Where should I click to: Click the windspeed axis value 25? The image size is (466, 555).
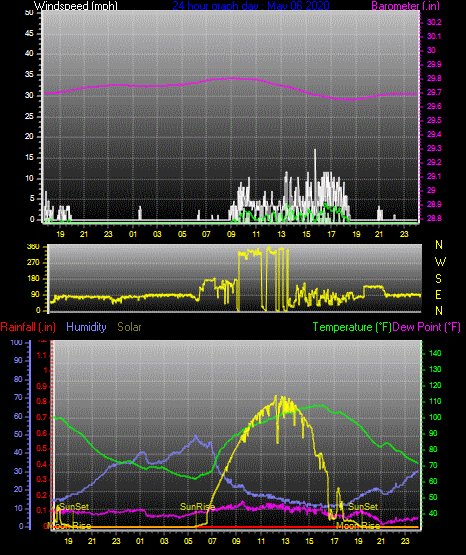(x=29, y=116)
